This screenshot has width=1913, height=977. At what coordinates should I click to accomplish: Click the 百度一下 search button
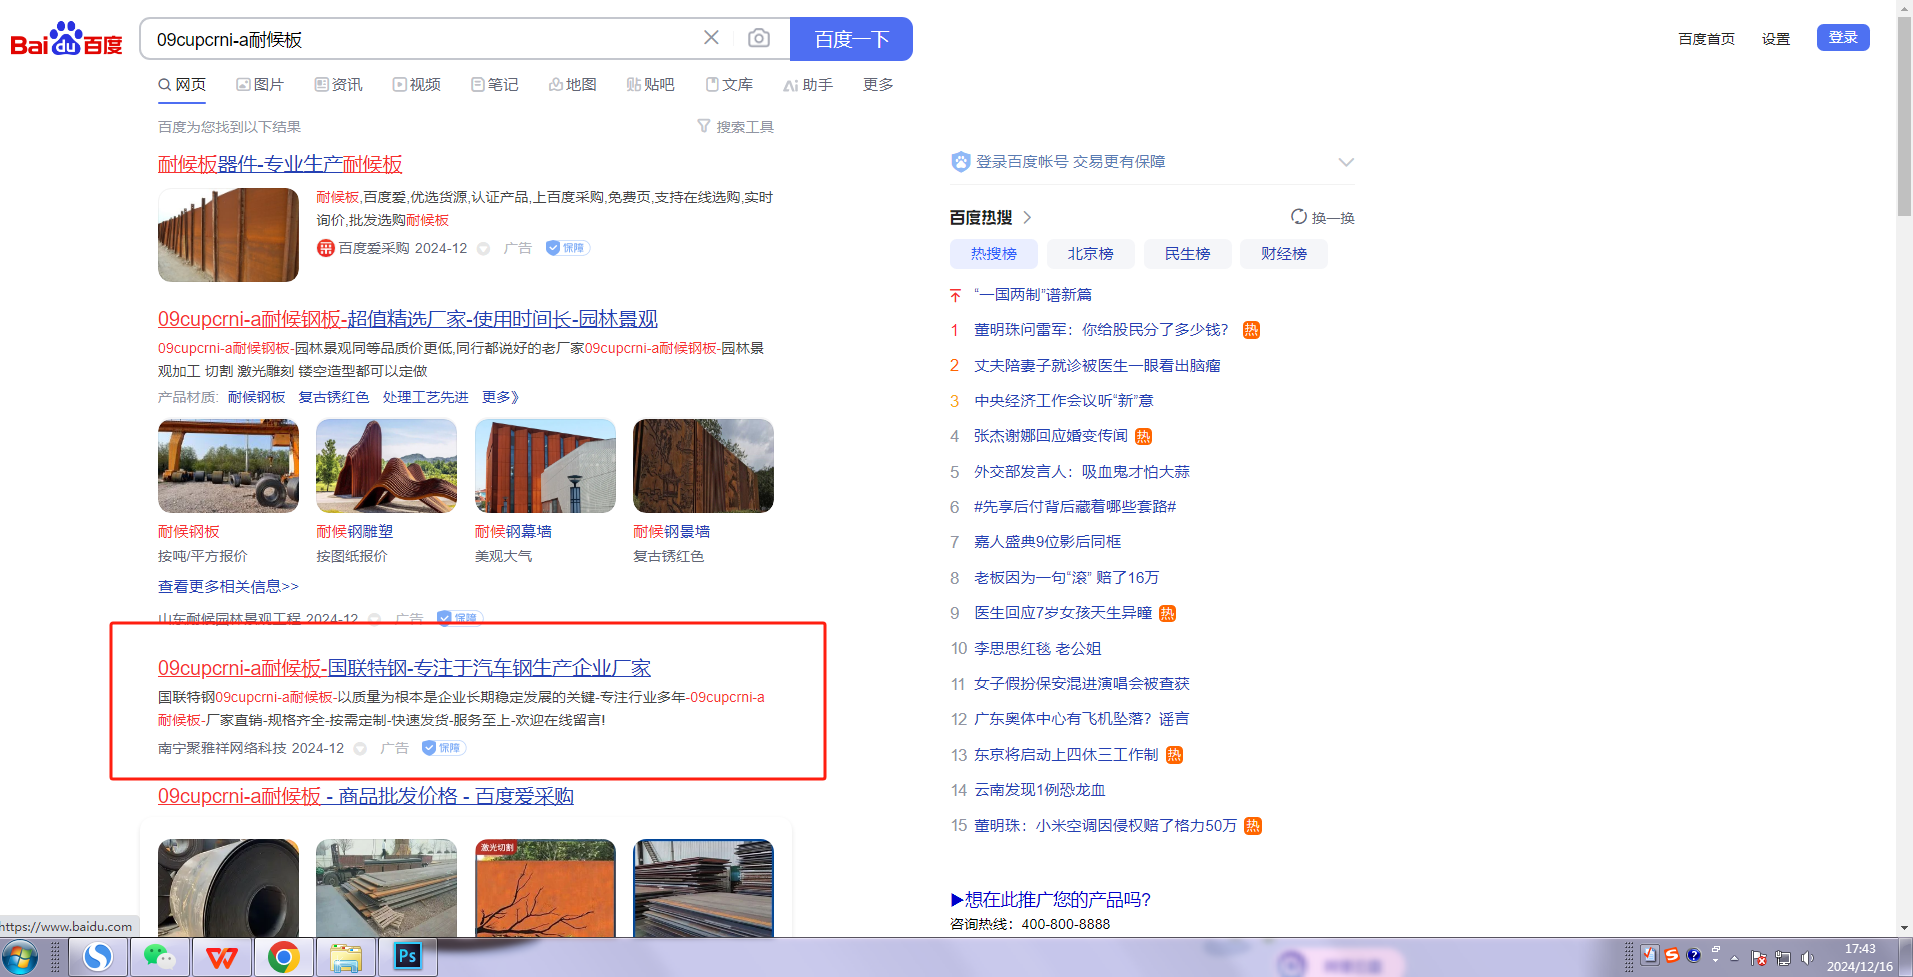coord(851,39)
